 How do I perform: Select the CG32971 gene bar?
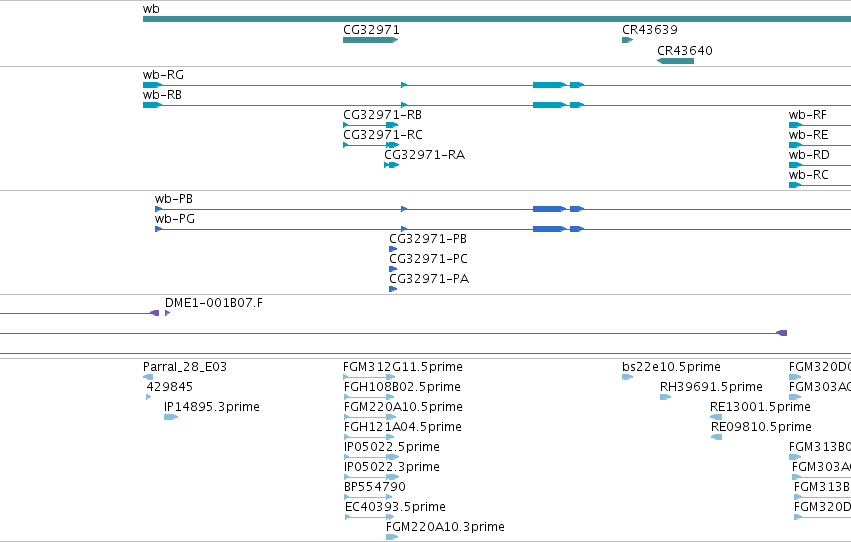pyautogui.click(x=371, y=40)
